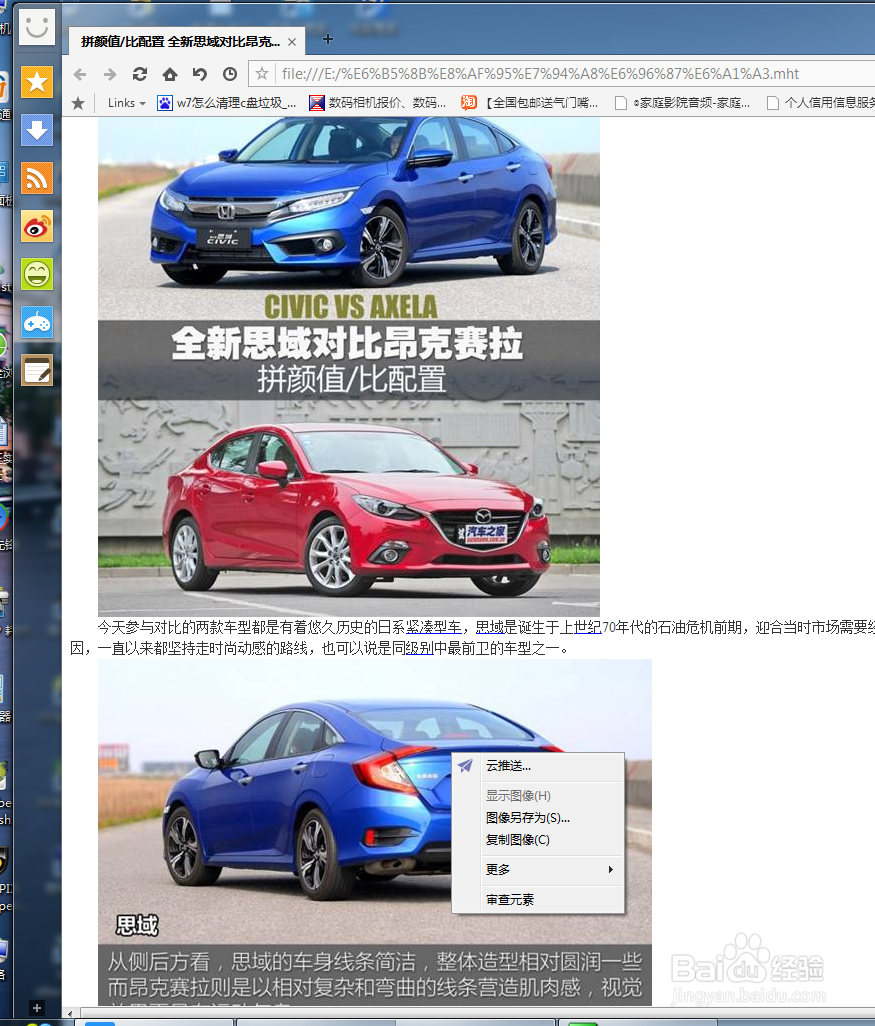The image size is (875, 1026).
Task: Go forward with the forward arrow
Action: (x=110, y=74)
